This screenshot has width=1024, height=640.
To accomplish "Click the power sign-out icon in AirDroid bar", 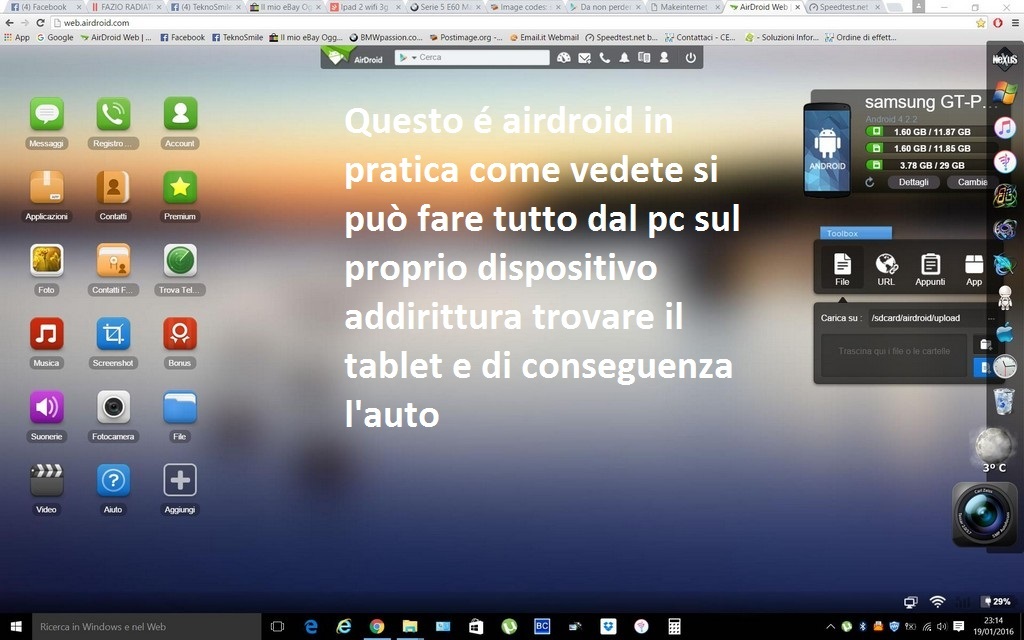I will point(690,58).
